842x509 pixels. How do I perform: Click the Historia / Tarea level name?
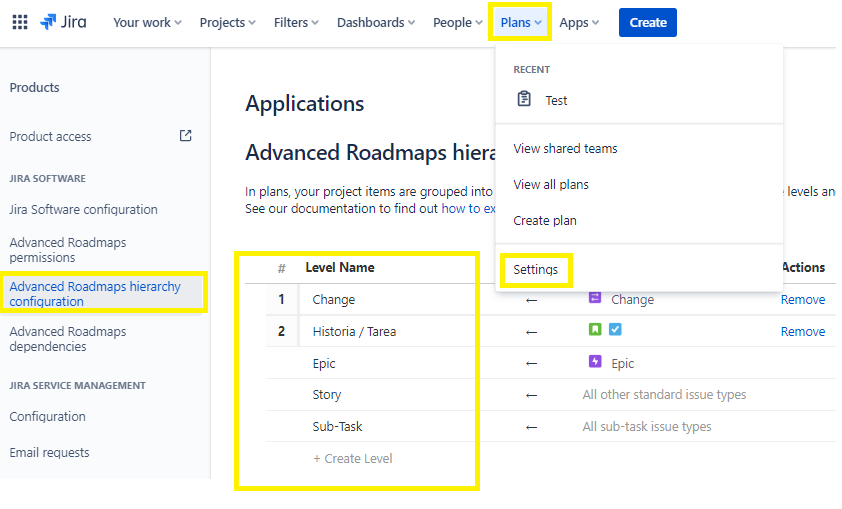(x=354, y=332)
